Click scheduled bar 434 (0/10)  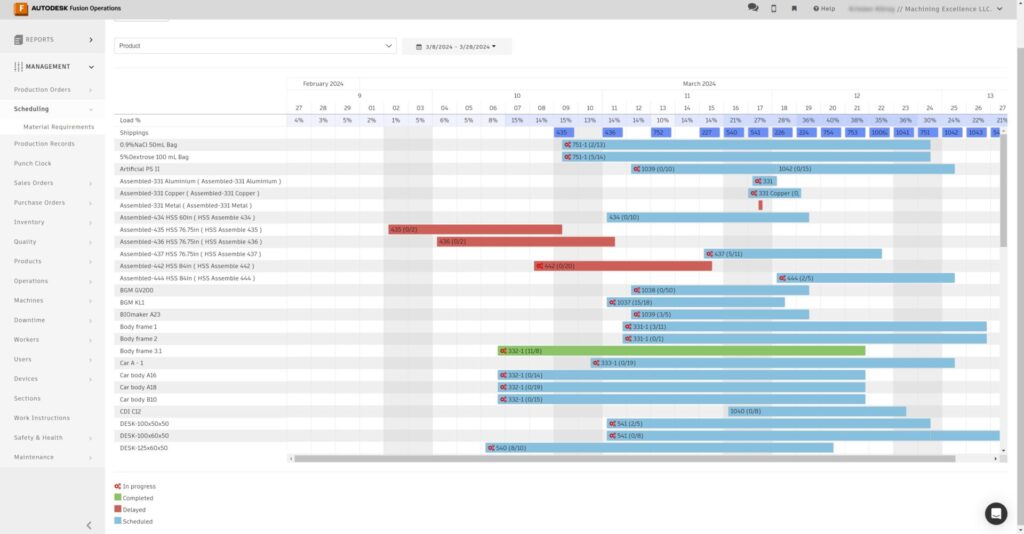tap(707, 217)
